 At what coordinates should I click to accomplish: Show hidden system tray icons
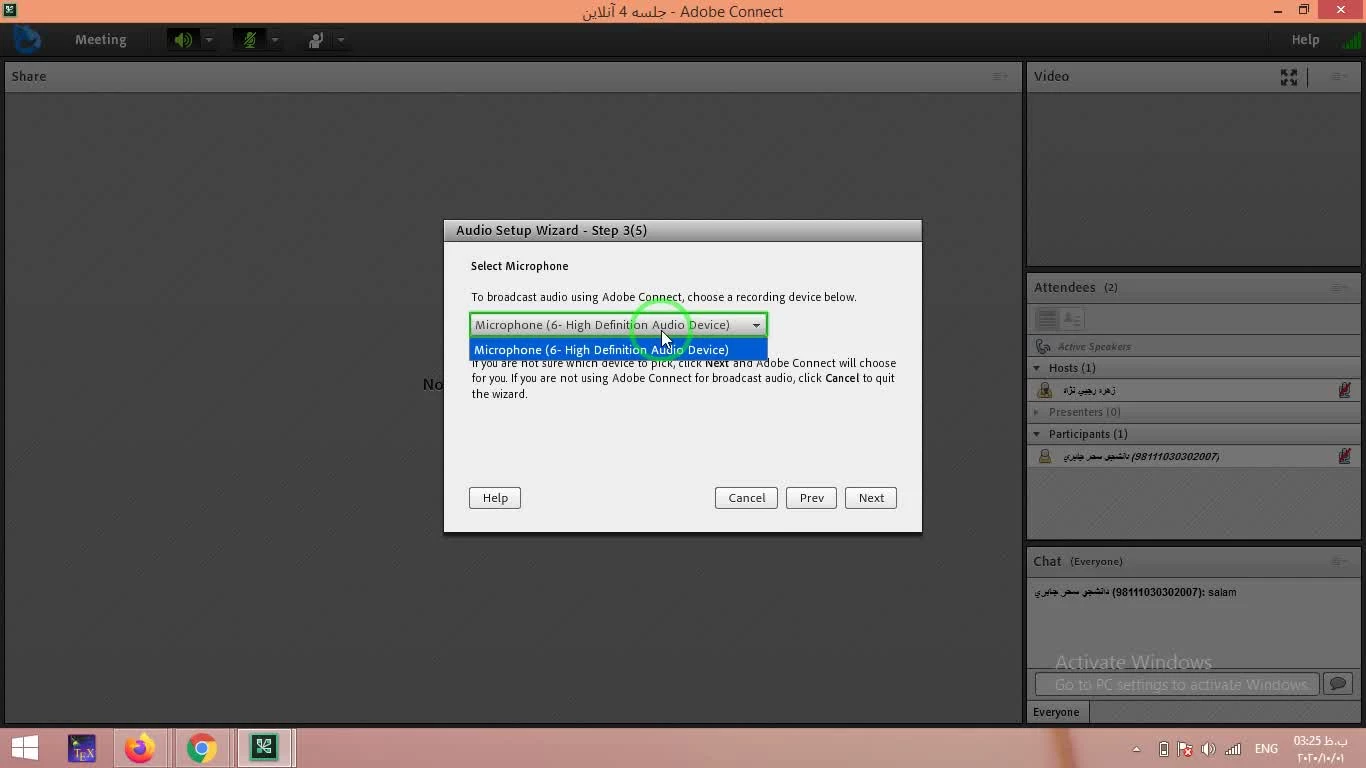click(1136, 749)
